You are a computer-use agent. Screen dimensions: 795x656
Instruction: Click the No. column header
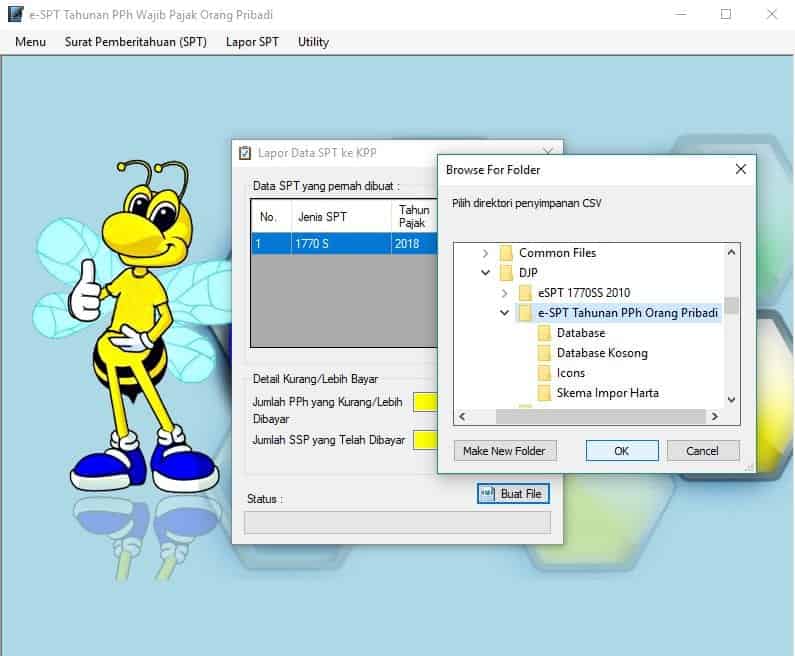click(x=271, y=216)
